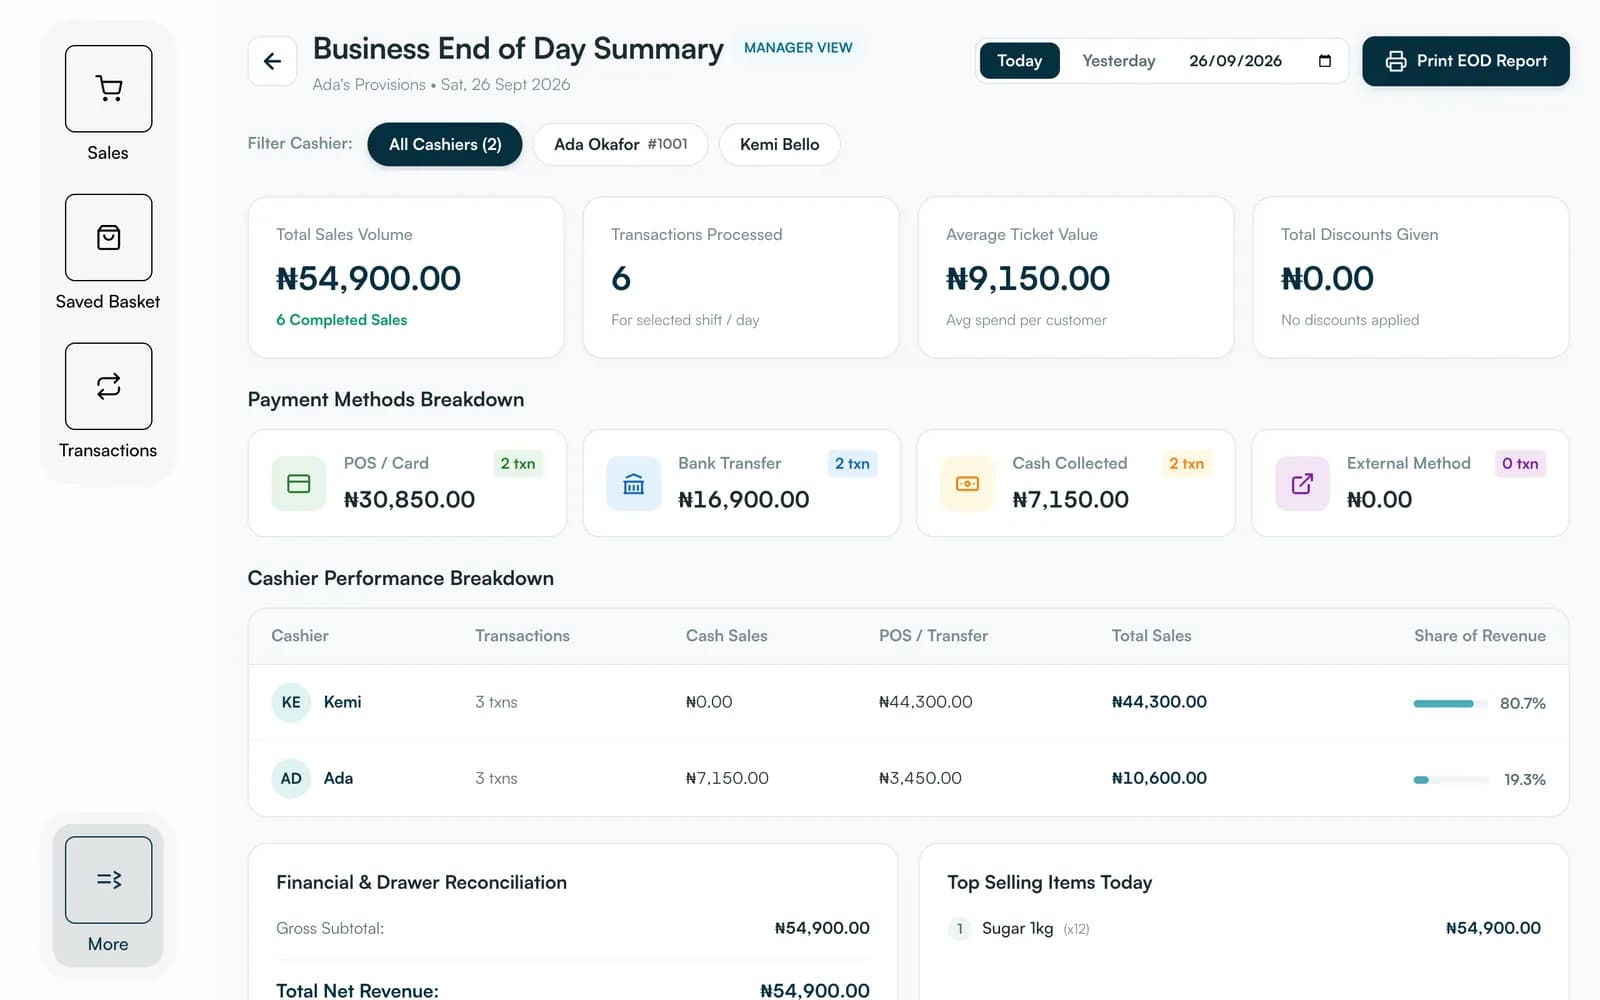Click the POS / Transfer column header

pos(933,636)
